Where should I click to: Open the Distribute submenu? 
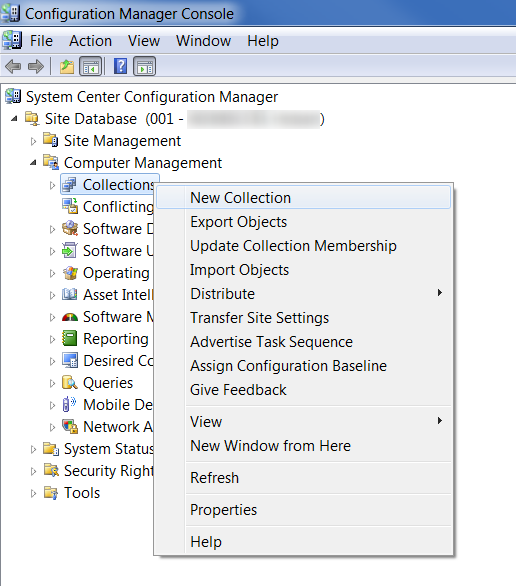click(x=303, y=293)
